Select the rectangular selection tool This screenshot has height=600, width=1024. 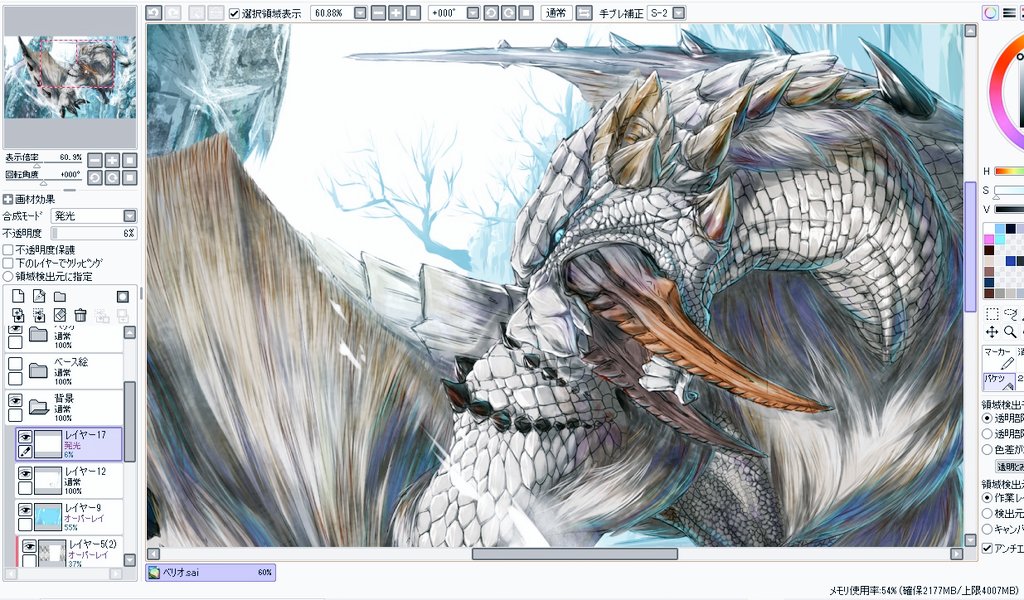click(991, 314)
